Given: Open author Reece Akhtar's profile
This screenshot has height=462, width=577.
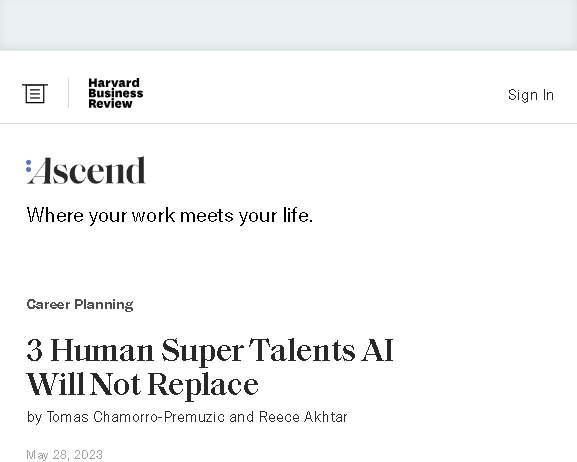Looking at the screenshot, I should [x=303, y=417].
